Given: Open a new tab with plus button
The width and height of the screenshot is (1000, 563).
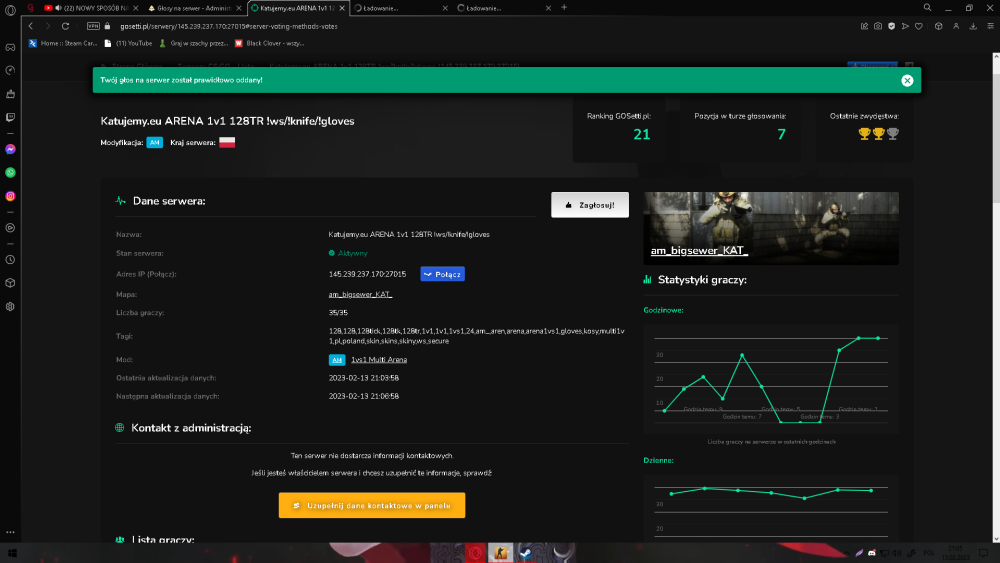Looking at the screenshot, I should point(564,8).
